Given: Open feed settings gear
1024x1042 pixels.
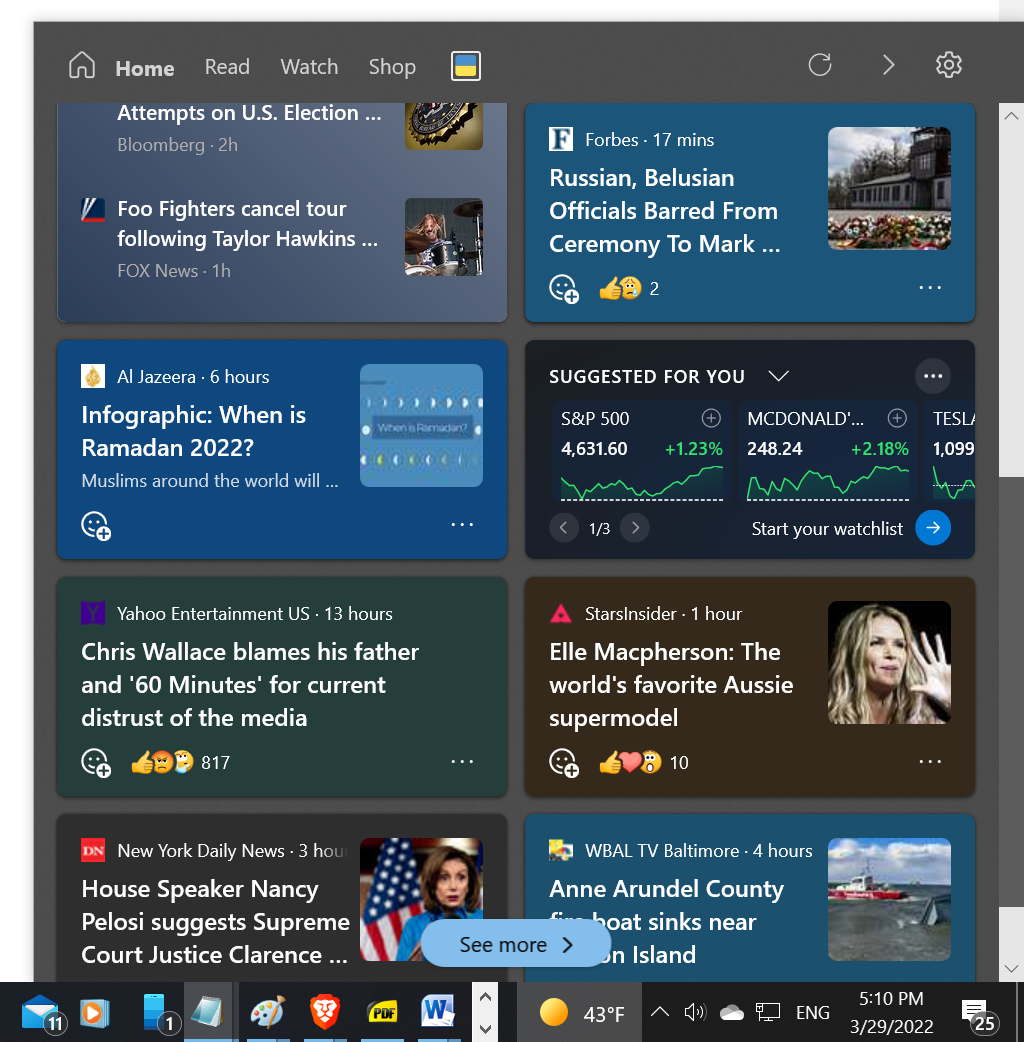Looking at the screenshot, I should point(948,65).
